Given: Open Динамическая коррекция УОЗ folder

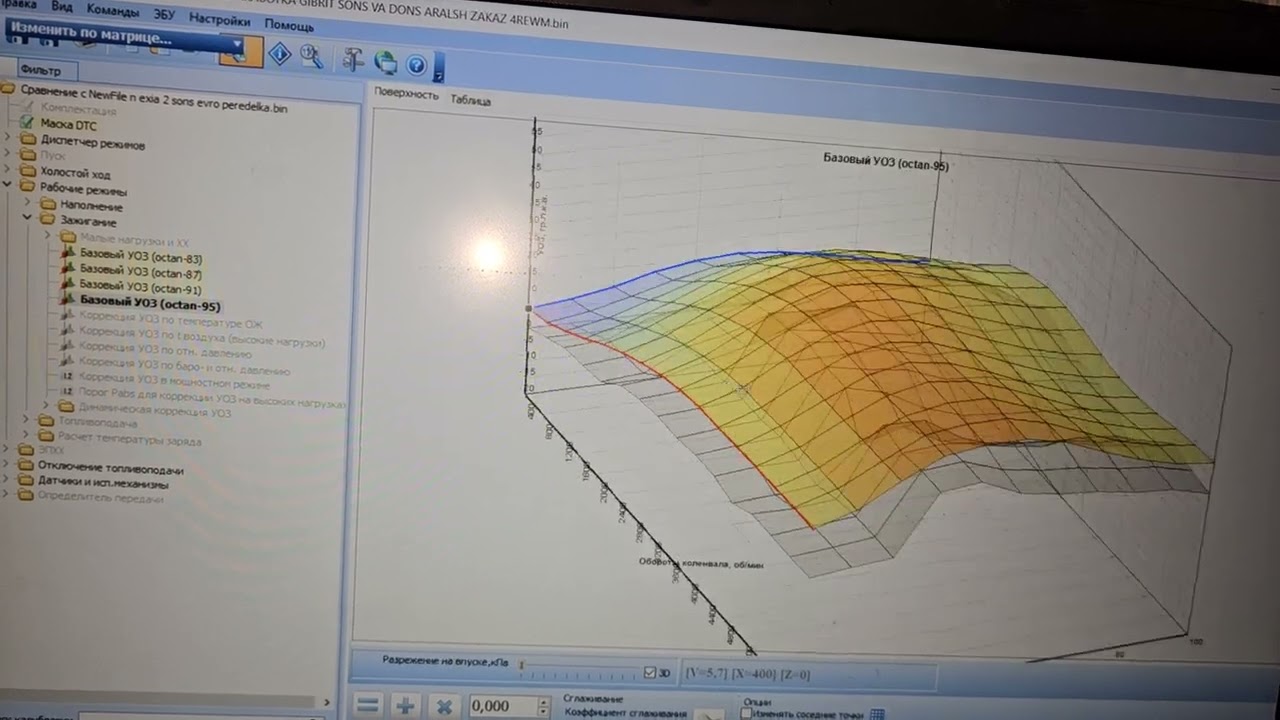Looking at the screenshot, I should [155, 411].
